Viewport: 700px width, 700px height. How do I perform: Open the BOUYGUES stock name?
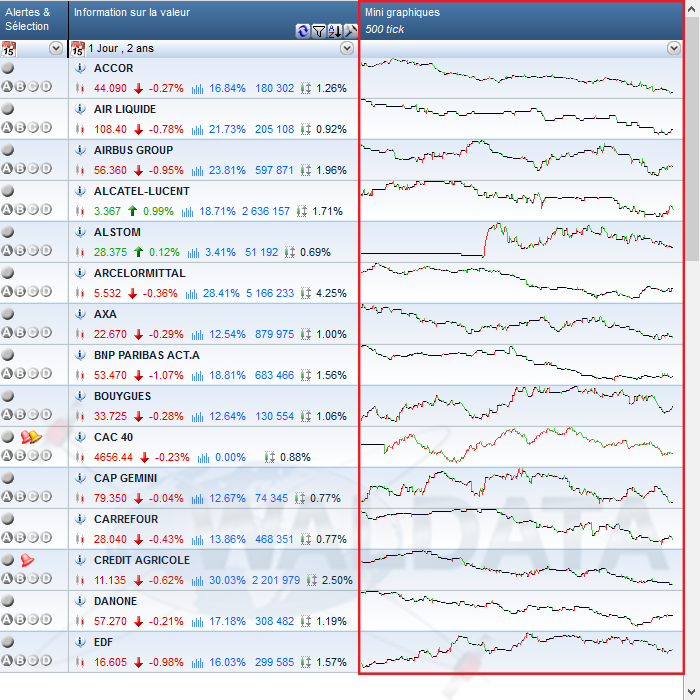tap(122, 396)
